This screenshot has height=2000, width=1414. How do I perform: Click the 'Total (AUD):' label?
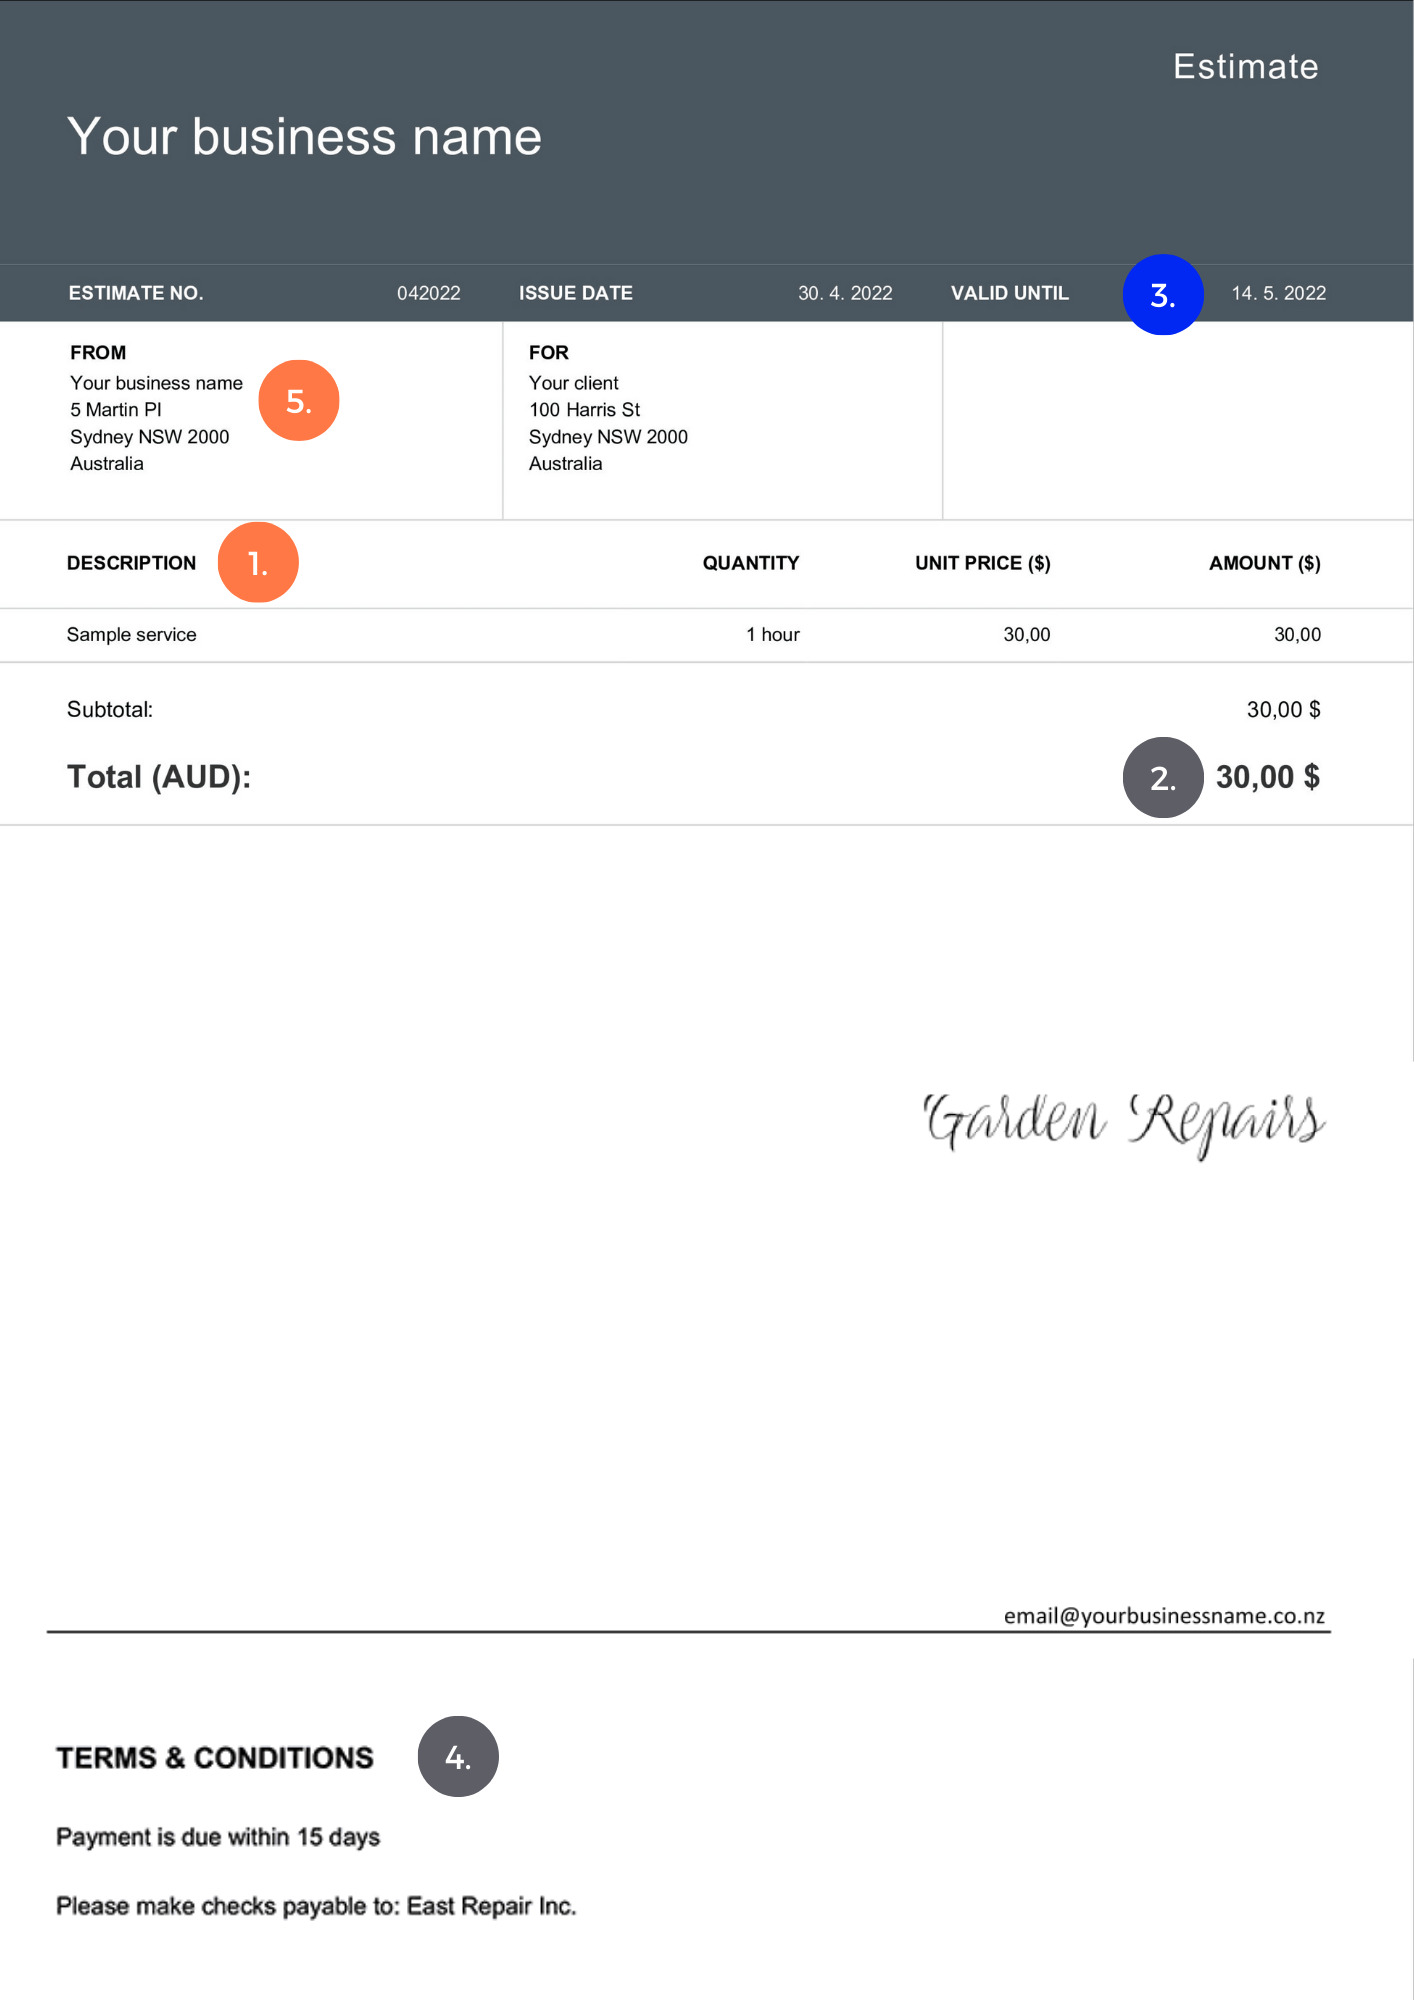pos(159,777)
